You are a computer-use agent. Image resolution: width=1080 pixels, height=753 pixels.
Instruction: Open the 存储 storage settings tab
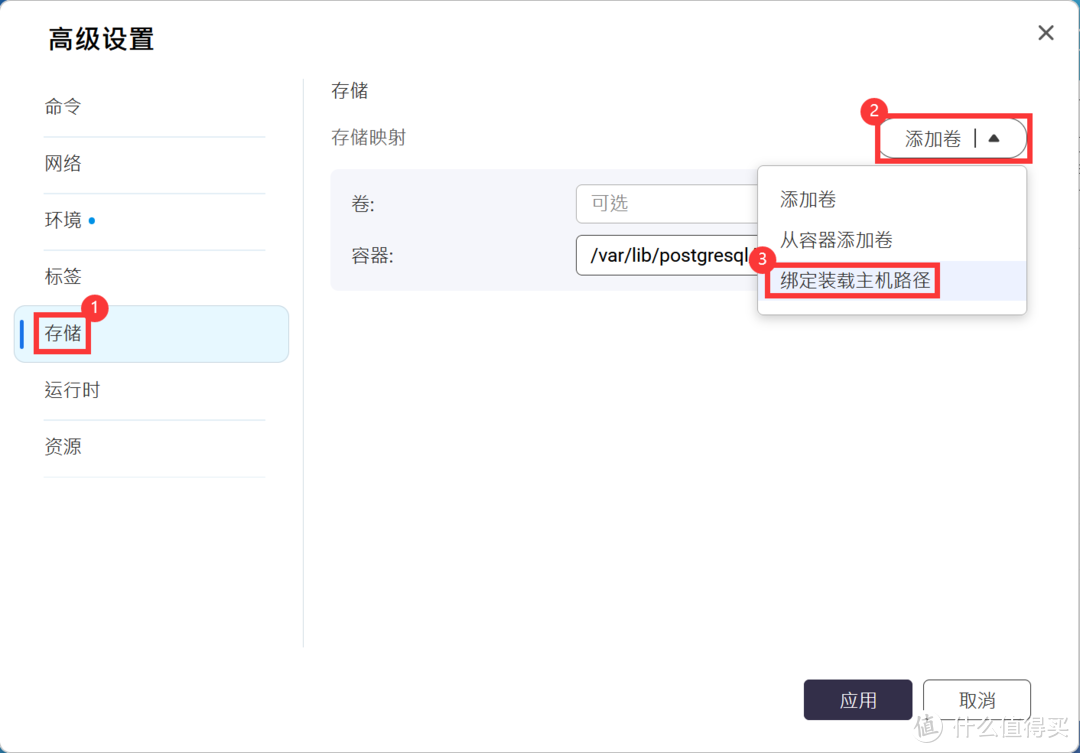(61, 333)
